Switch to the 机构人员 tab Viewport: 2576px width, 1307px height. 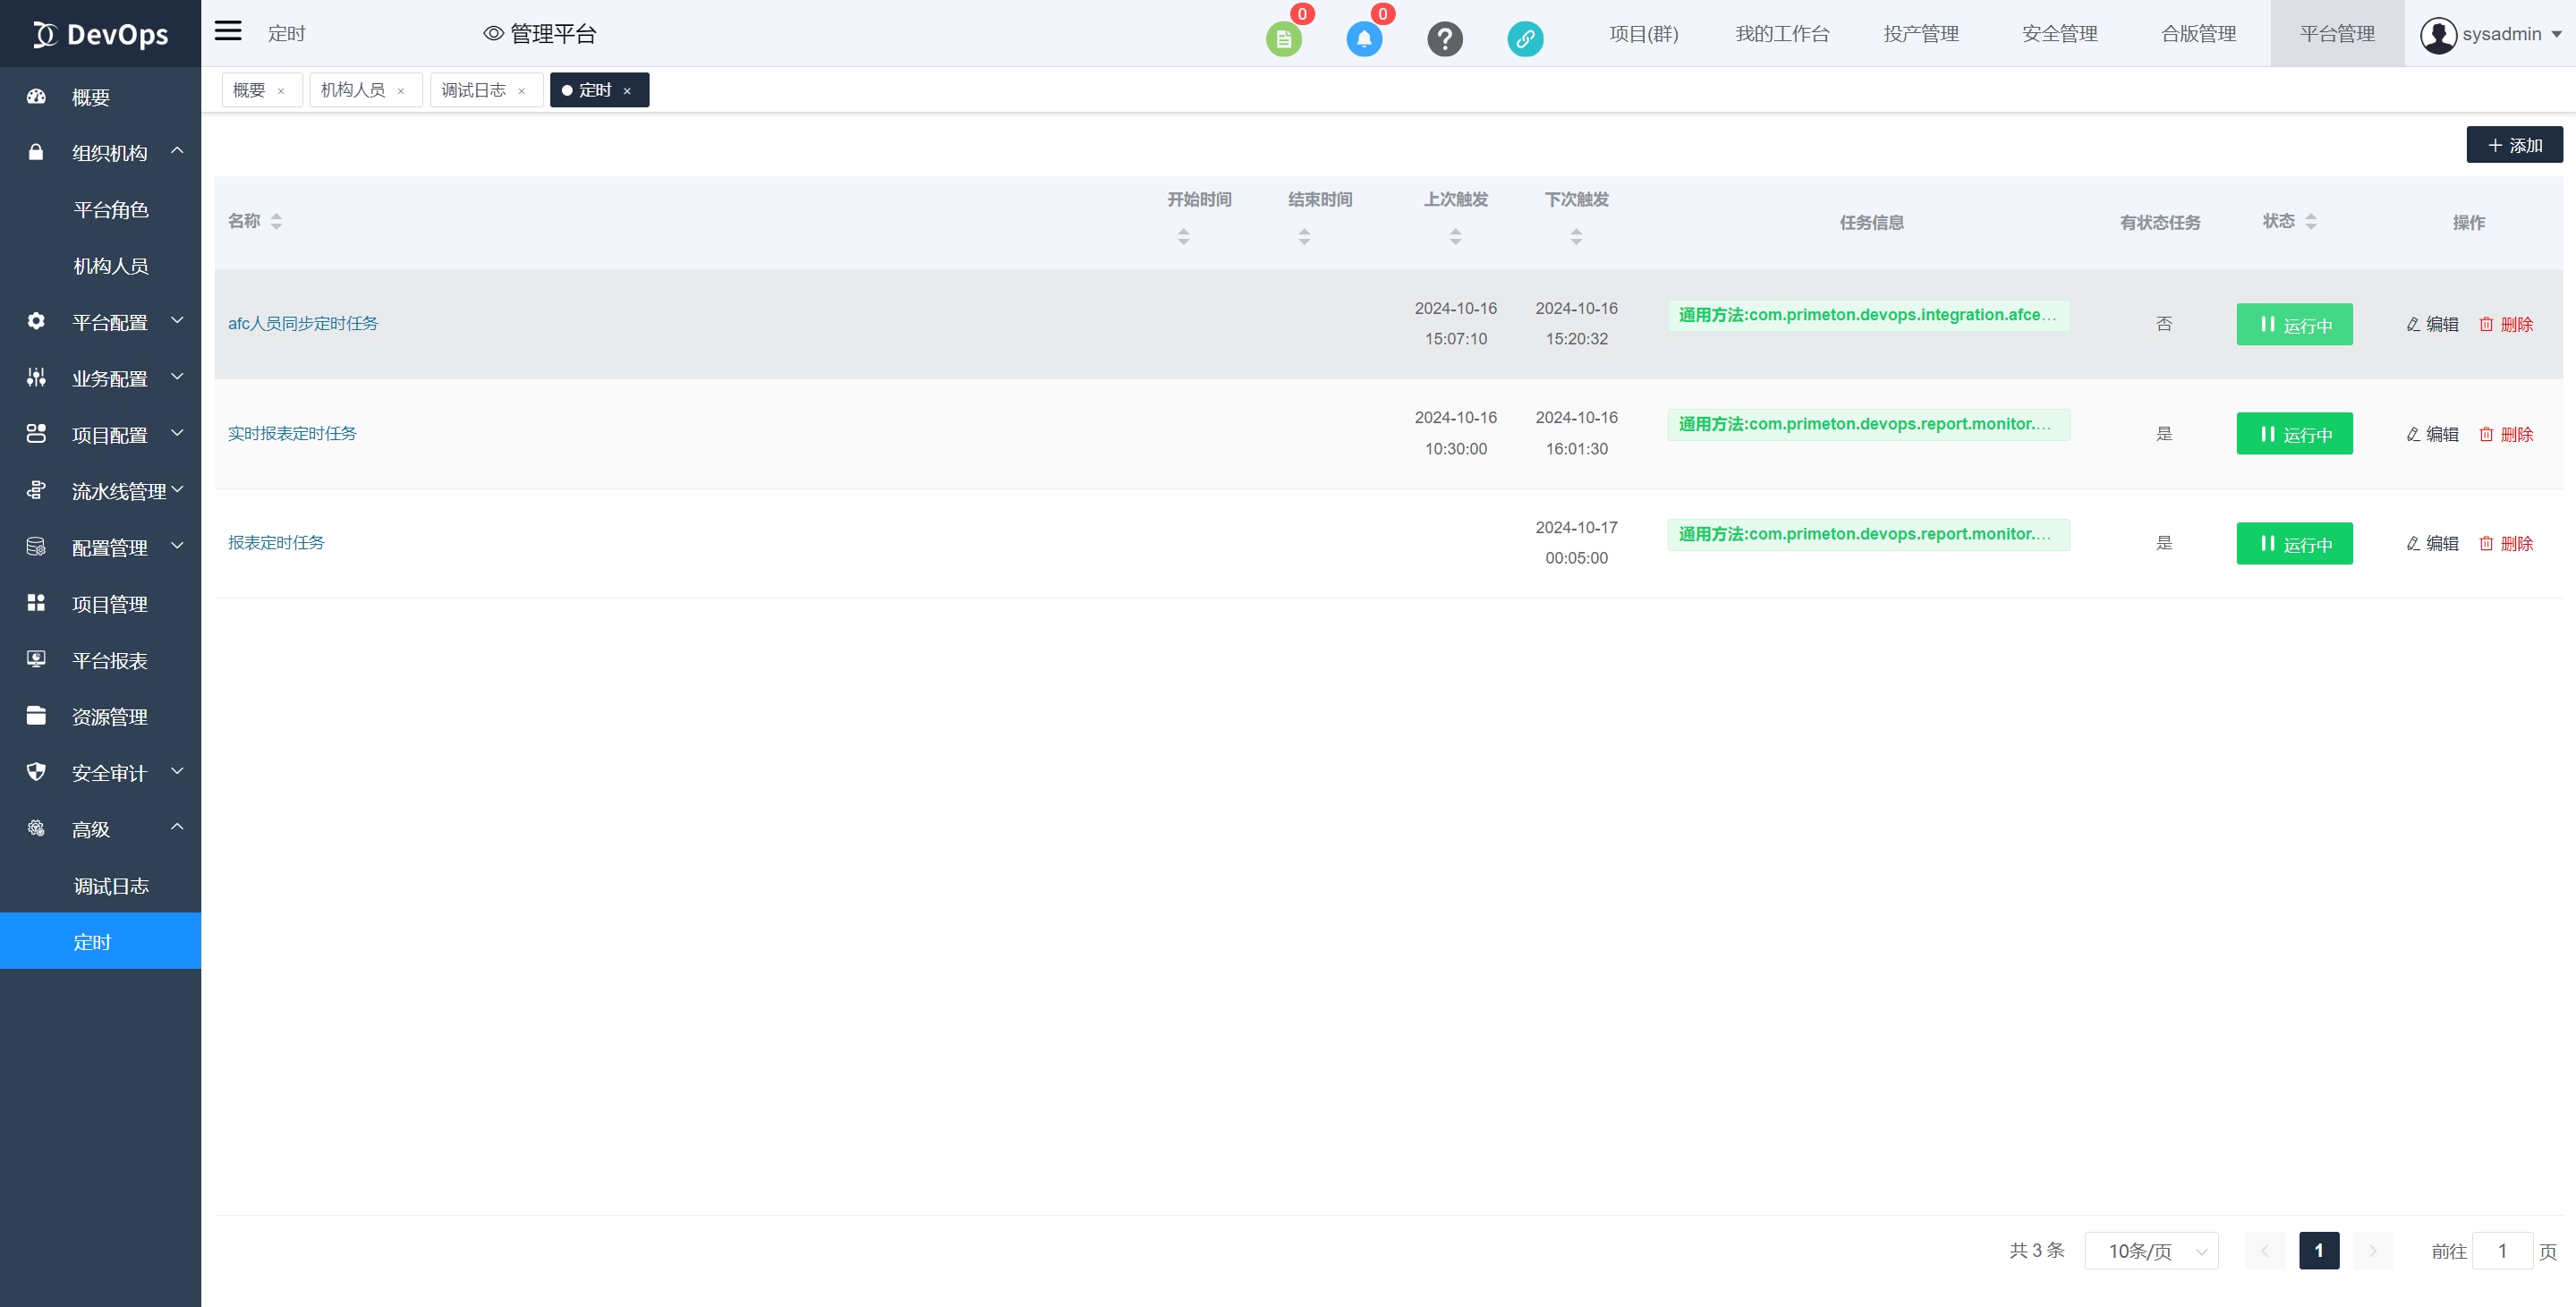coord(353,90)
